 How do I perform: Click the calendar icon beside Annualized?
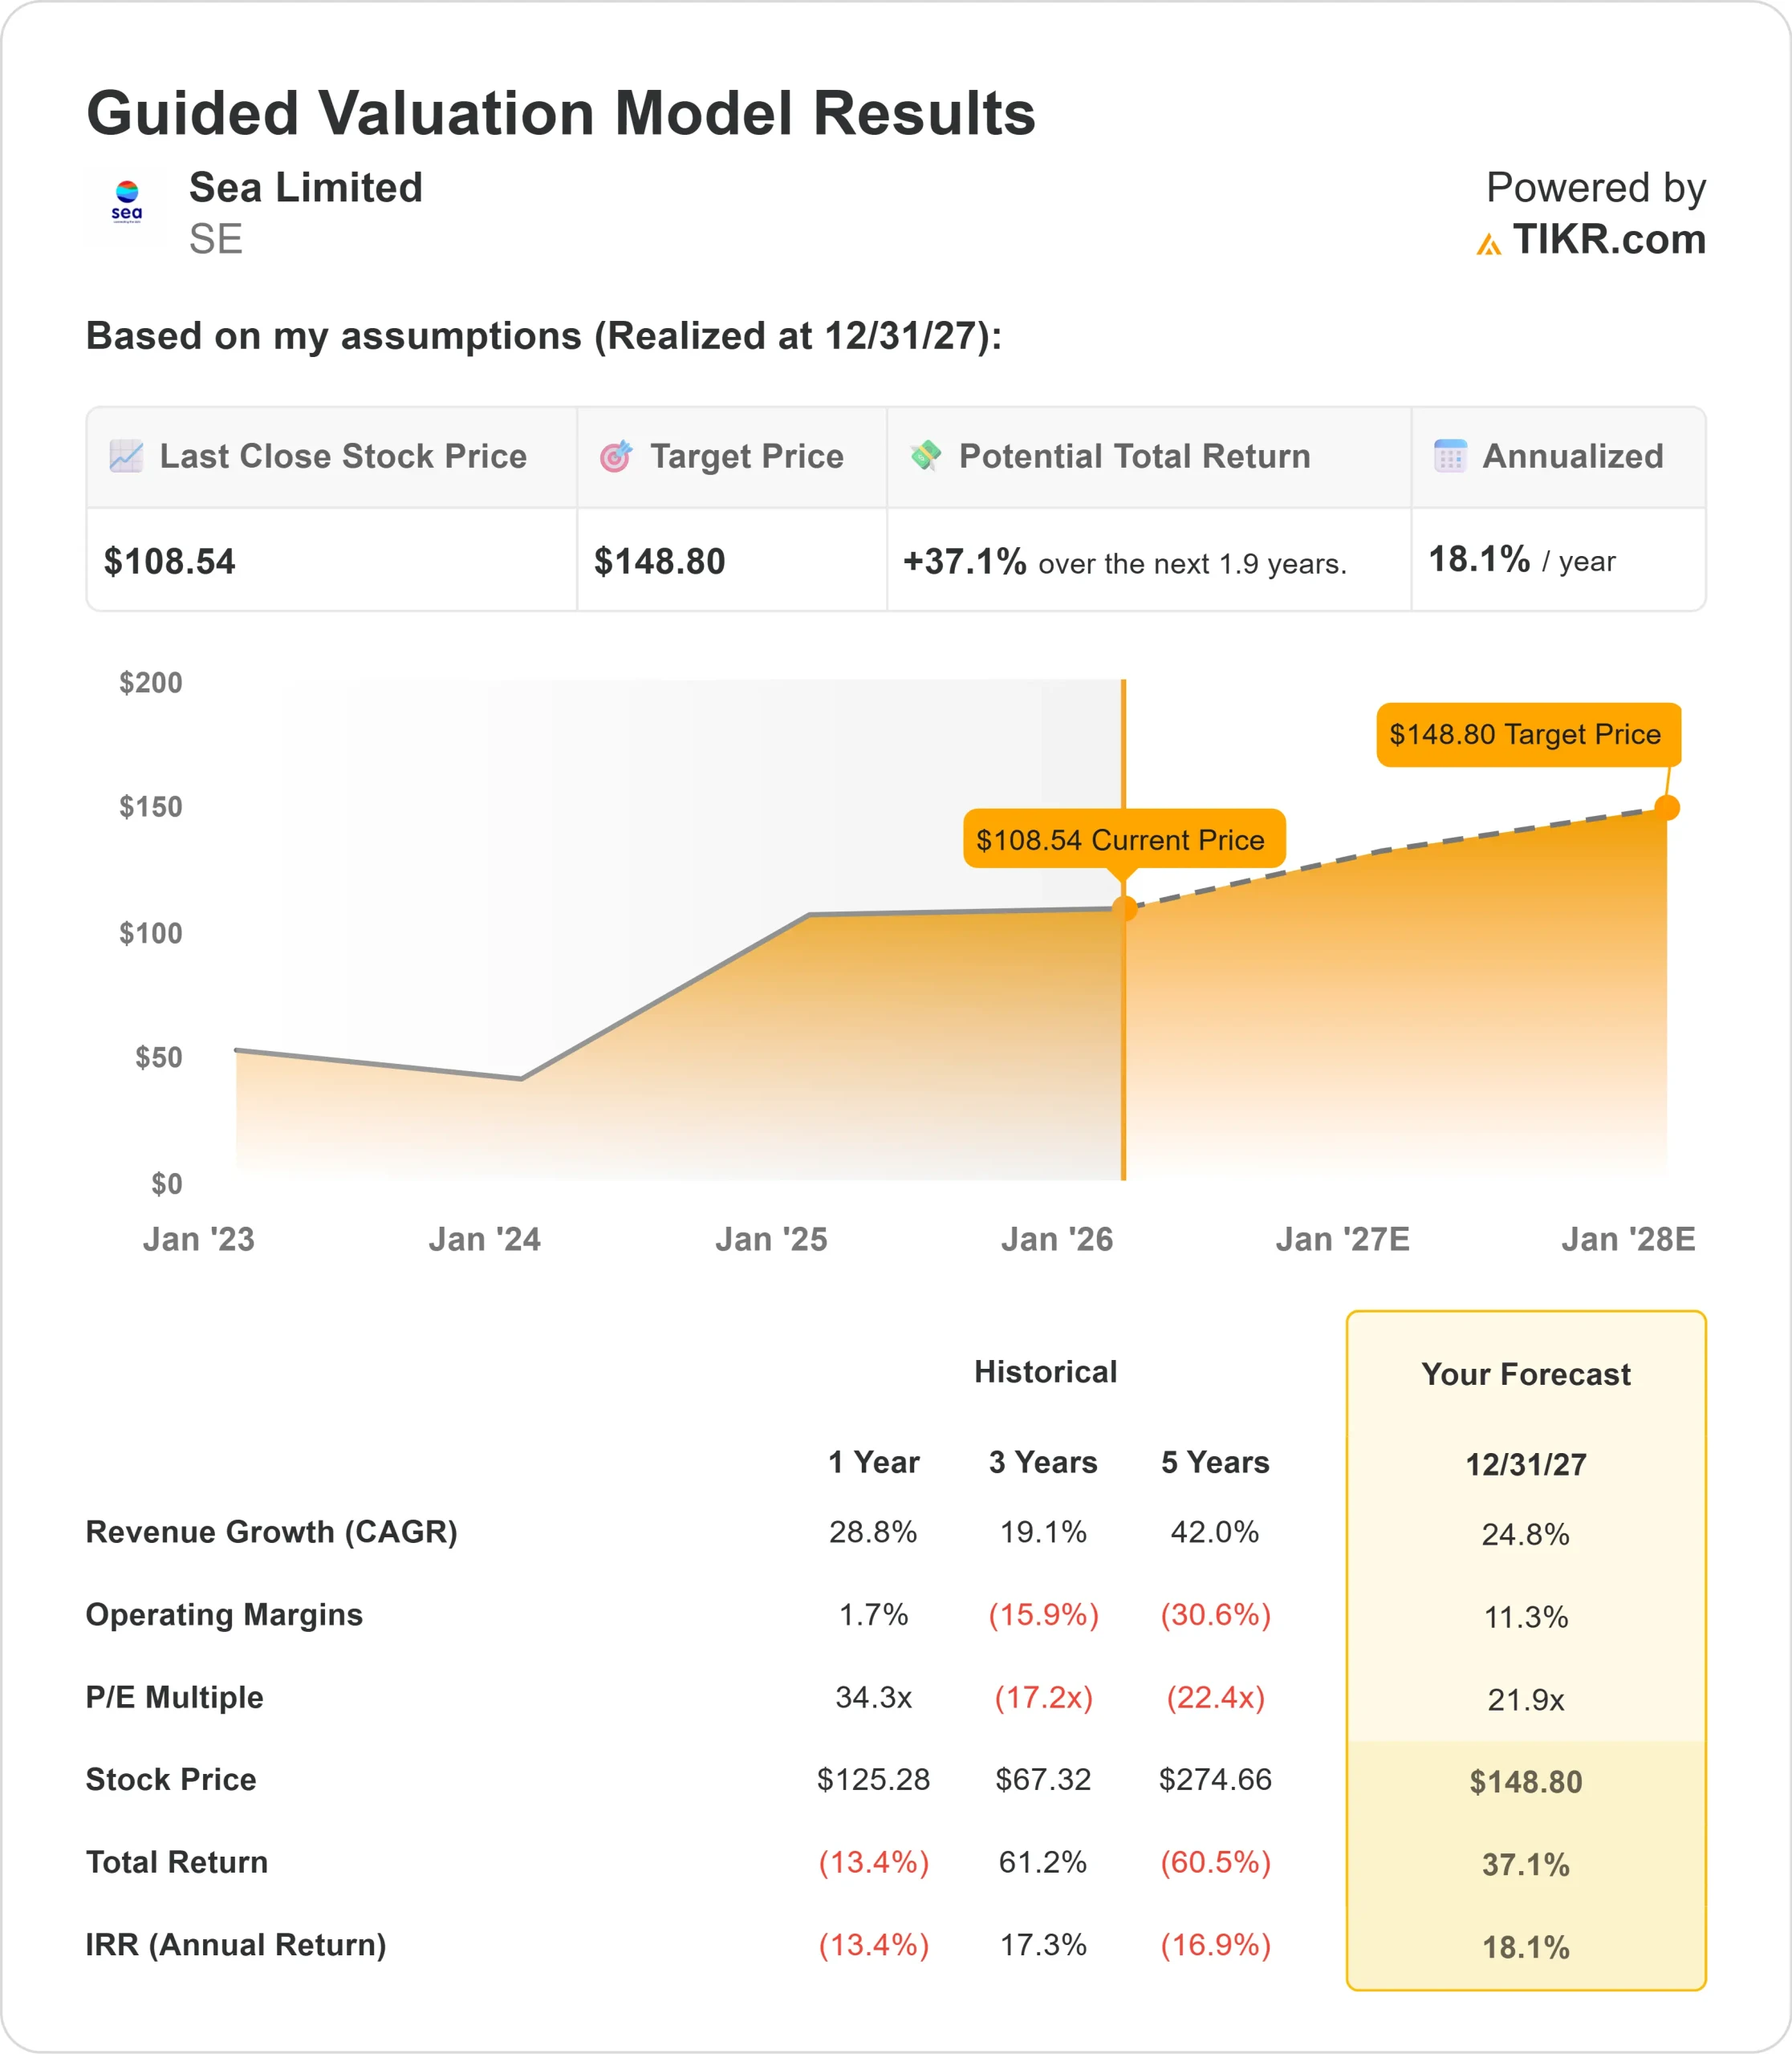click(1450, 456)
